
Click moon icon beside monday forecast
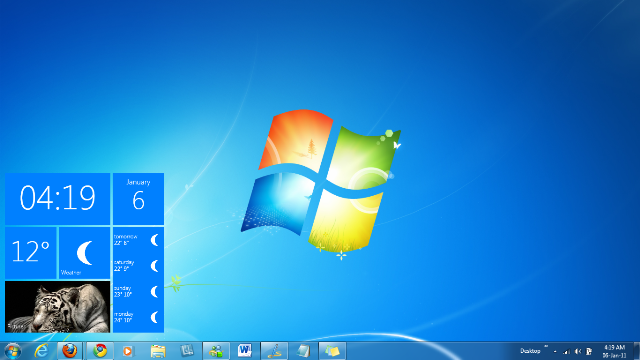[154, 317]
